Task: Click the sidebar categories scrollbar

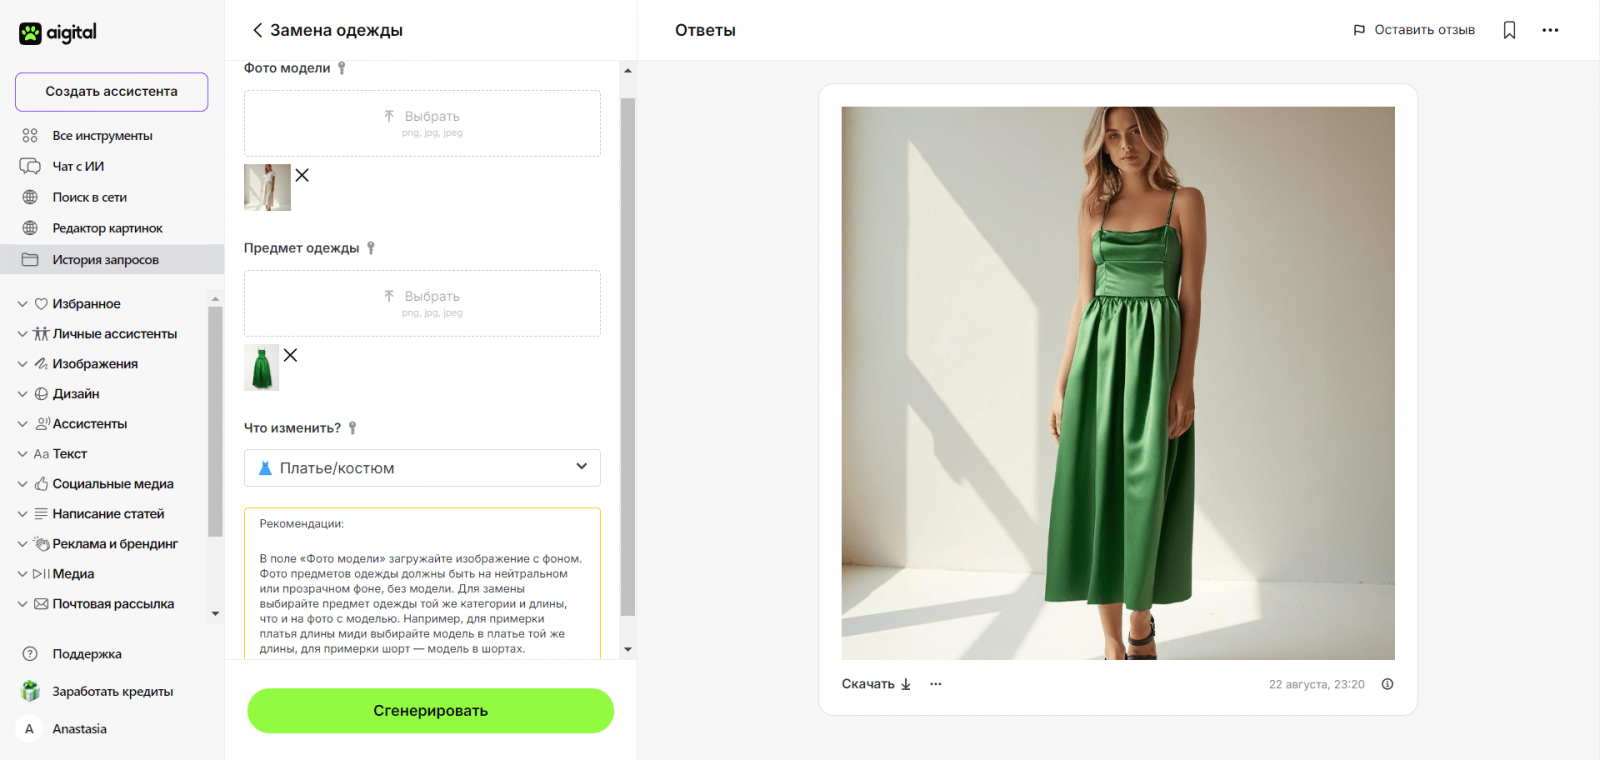Action: click(x=215, y=422)
